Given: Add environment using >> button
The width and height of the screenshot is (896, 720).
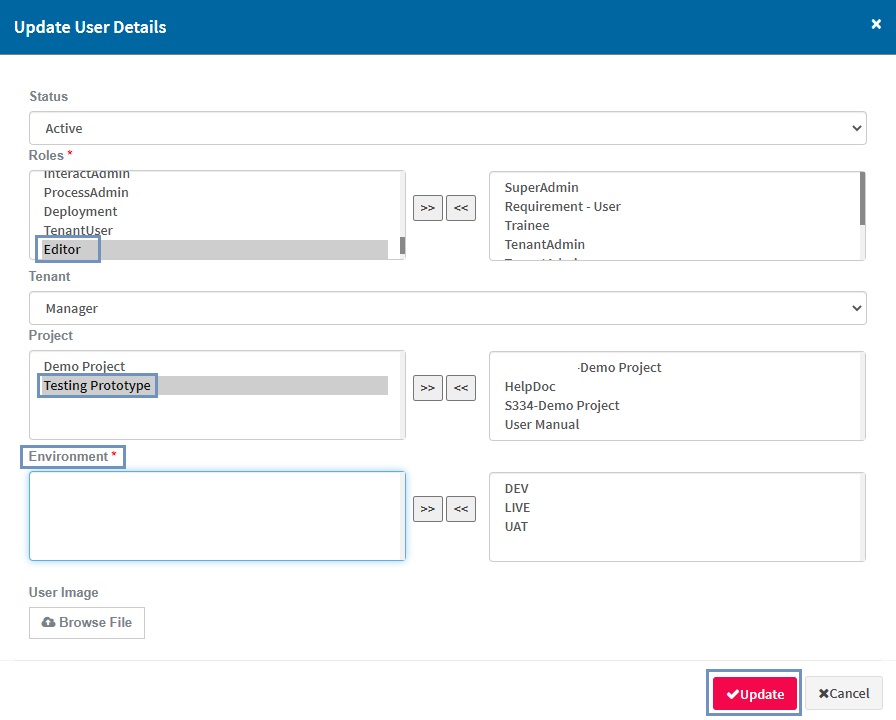Looking at the screenshot, I should [x=428, y=509].
